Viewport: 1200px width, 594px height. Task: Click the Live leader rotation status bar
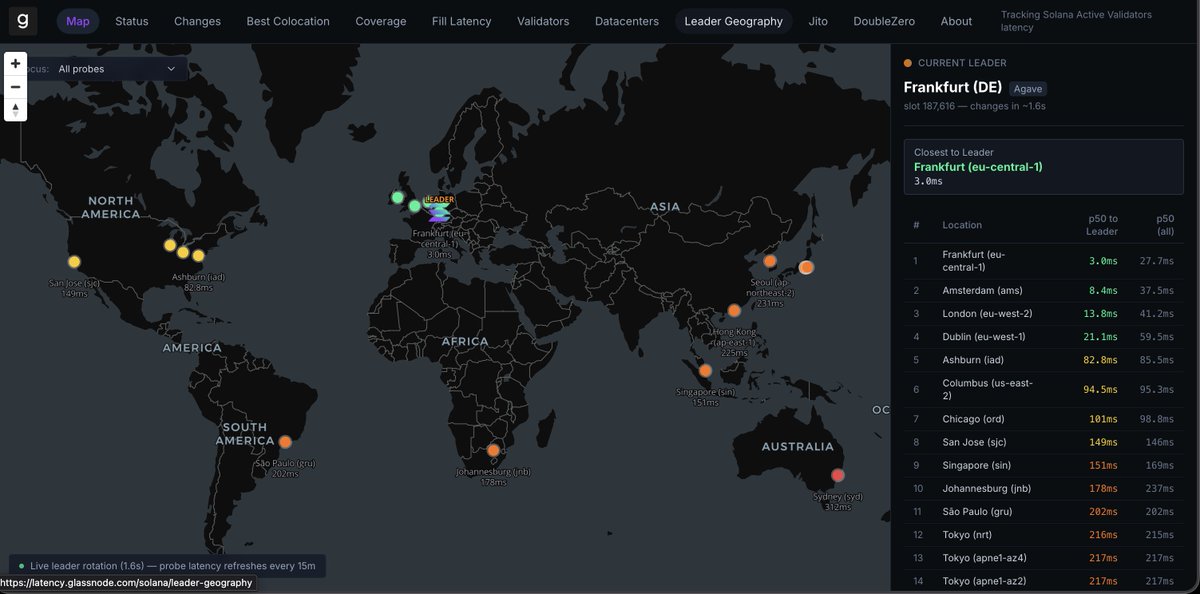(167, 566)
